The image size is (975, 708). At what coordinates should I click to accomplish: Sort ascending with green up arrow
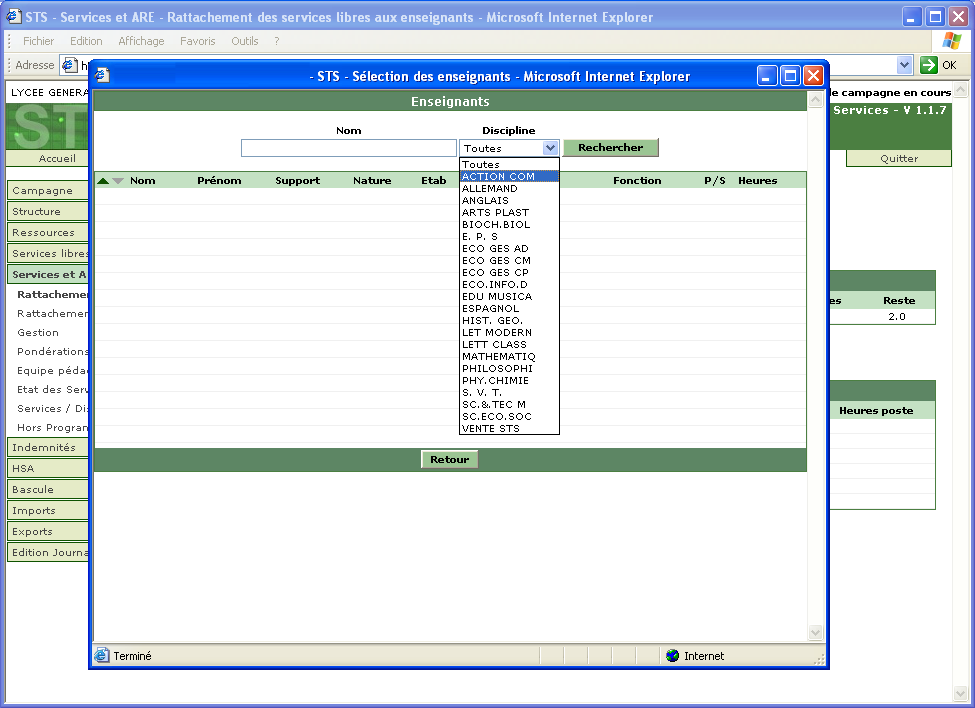103,181
